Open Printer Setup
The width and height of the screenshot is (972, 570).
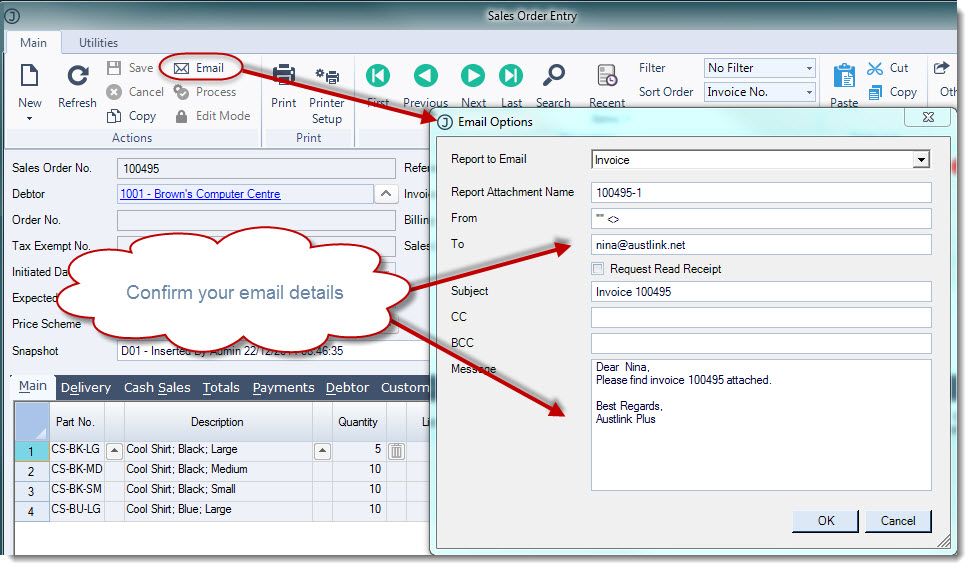point(327,93)
